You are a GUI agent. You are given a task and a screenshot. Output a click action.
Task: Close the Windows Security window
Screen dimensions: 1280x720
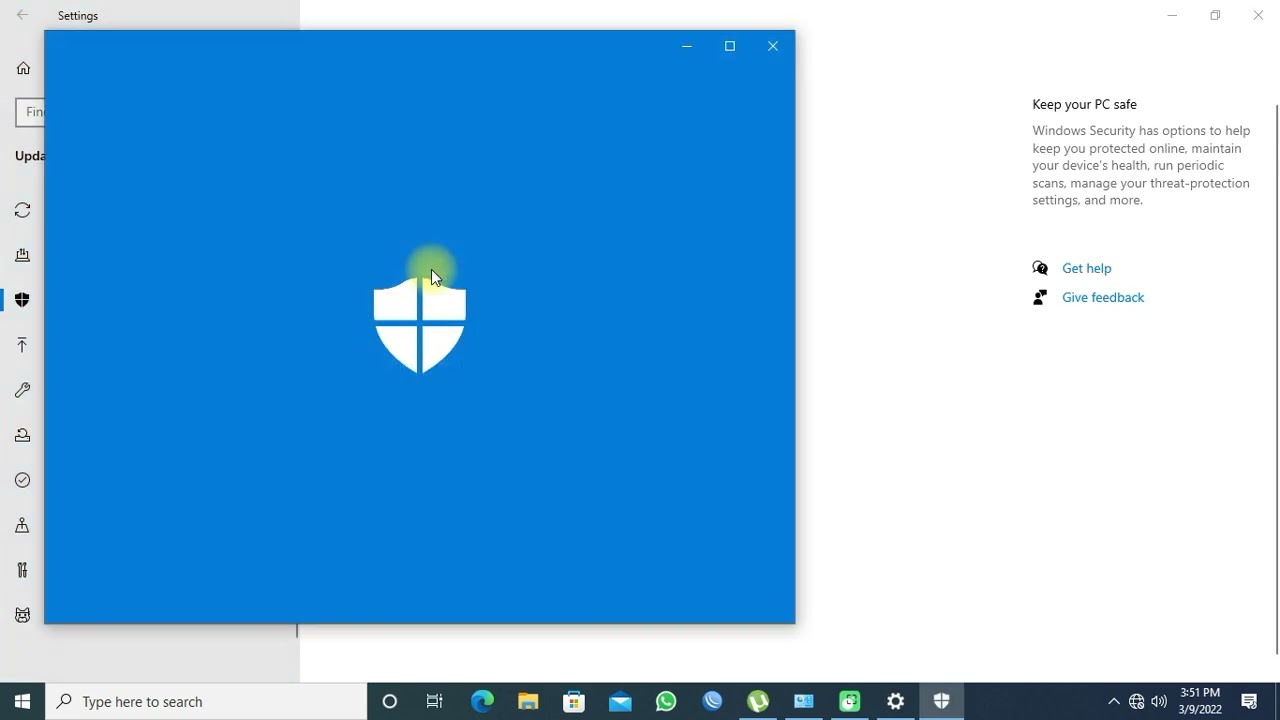[773, 46]
